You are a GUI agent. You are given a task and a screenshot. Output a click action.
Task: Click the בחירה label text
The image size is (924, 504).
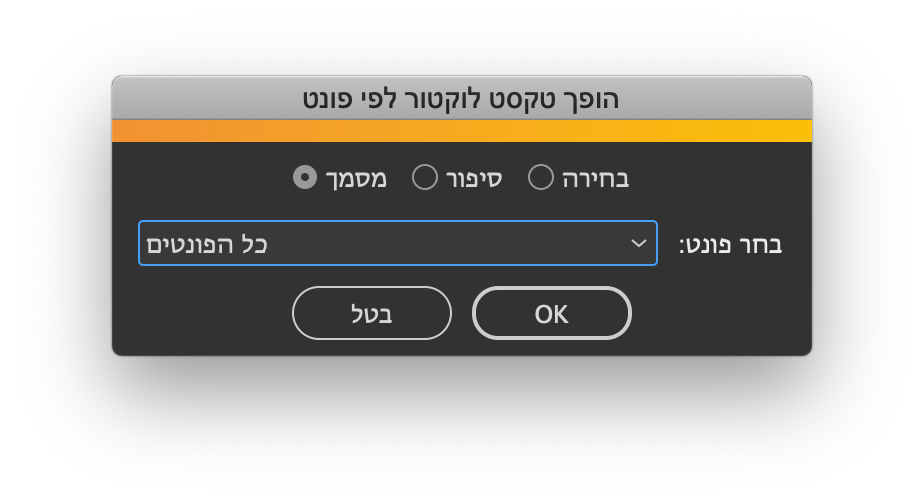click(596, 179)
